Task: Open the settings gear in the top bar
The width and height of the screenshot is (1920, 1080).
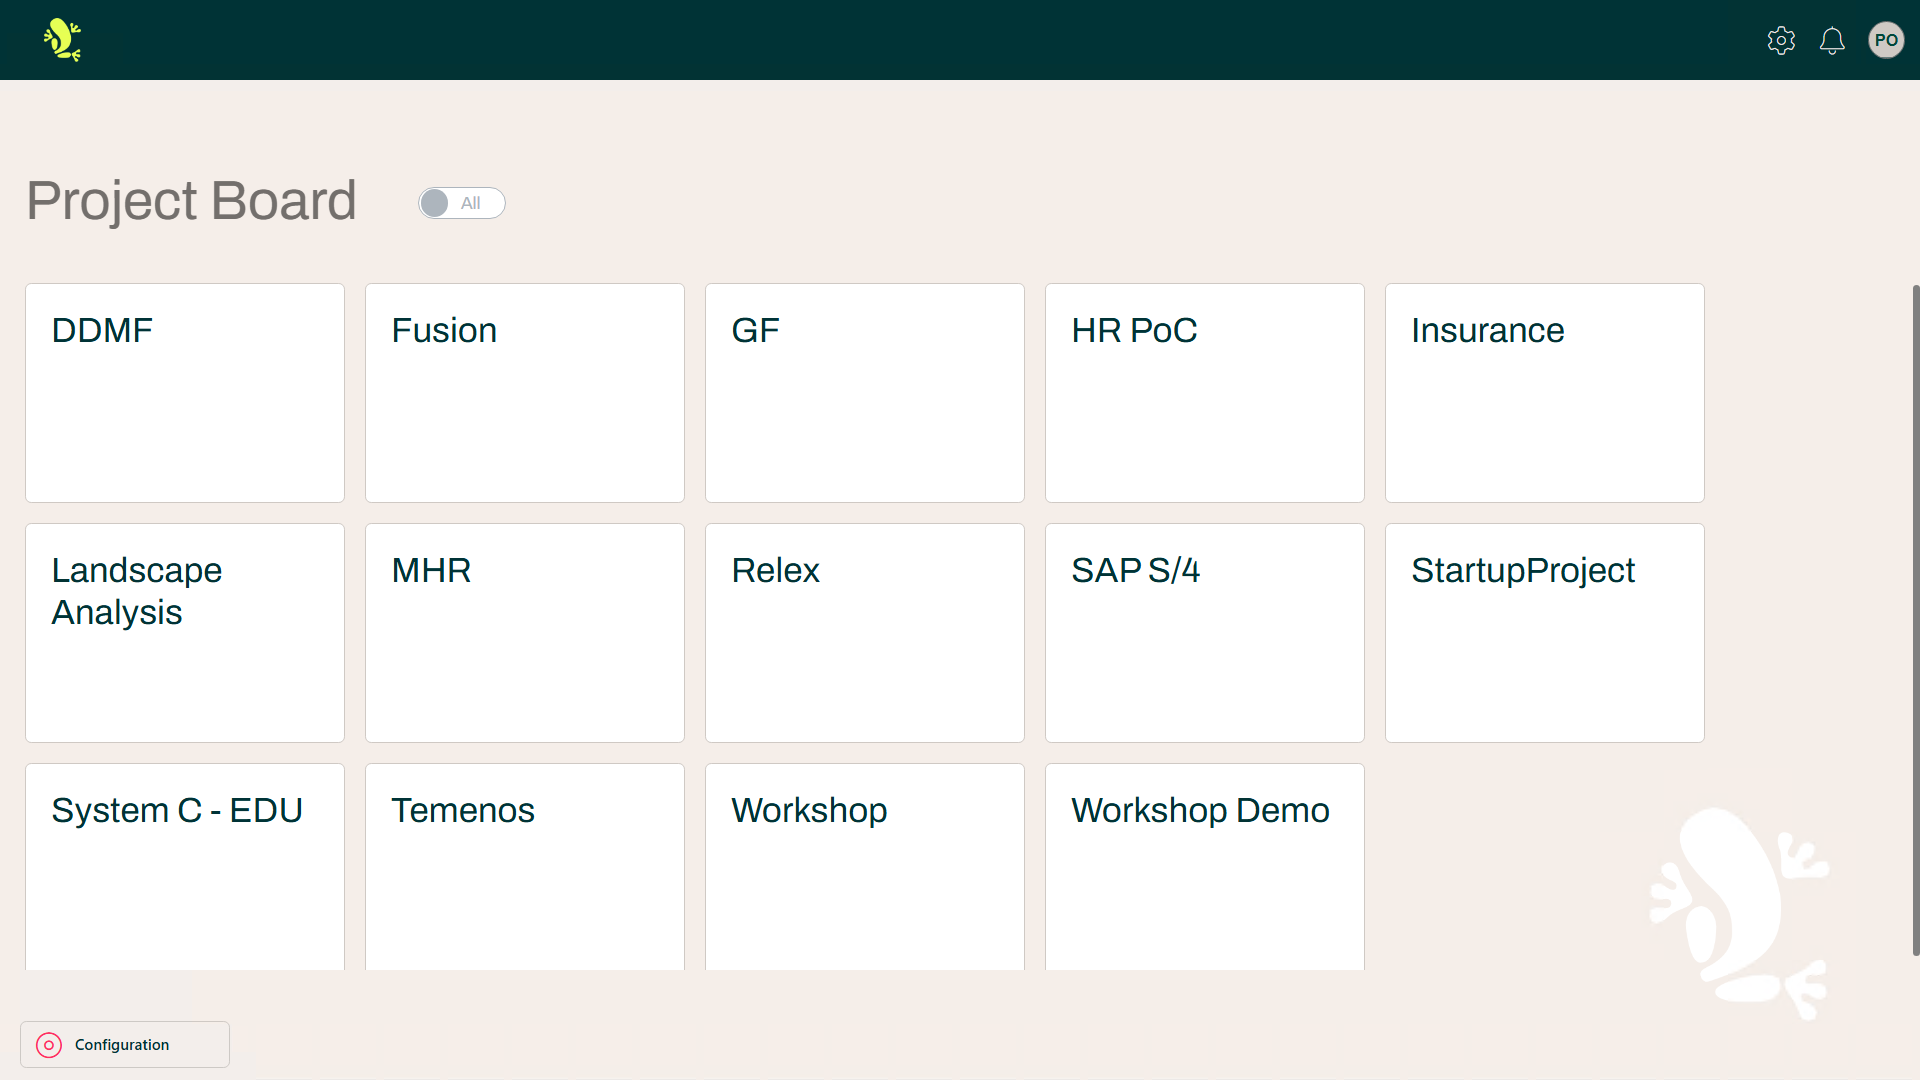Action: pyautogui.click(x=1781, y=41)
